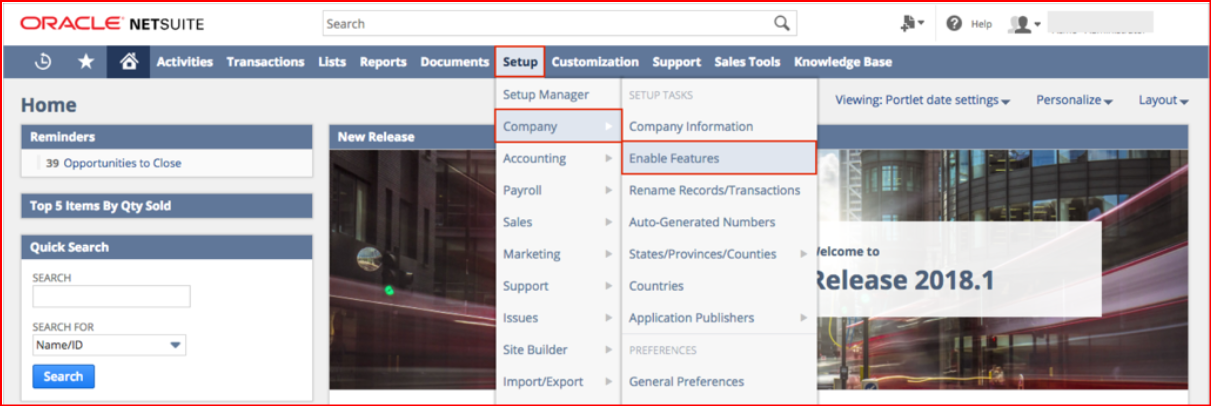Open the Search For Name/ID dropdown
Screen dimensions: 1211x406
click(x=109, y=345)
